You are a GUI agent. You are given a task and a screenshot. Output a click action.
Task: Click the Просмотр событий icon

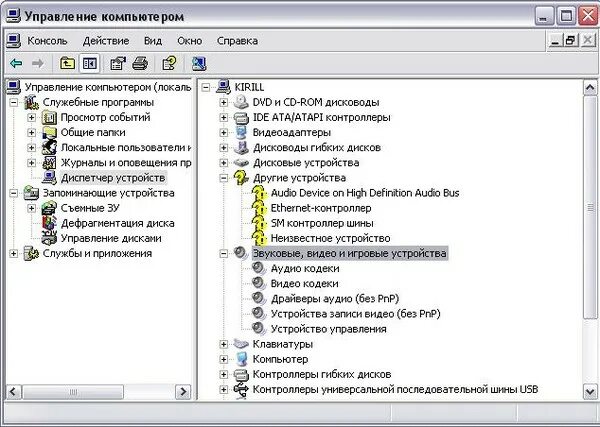coord(49,117)
